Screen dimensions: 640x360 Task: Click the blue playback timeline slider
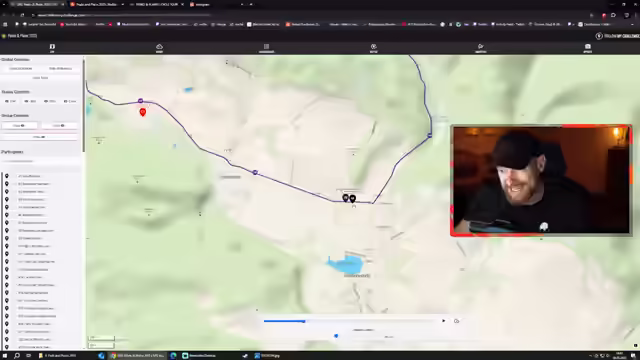[x=350, y=321]
